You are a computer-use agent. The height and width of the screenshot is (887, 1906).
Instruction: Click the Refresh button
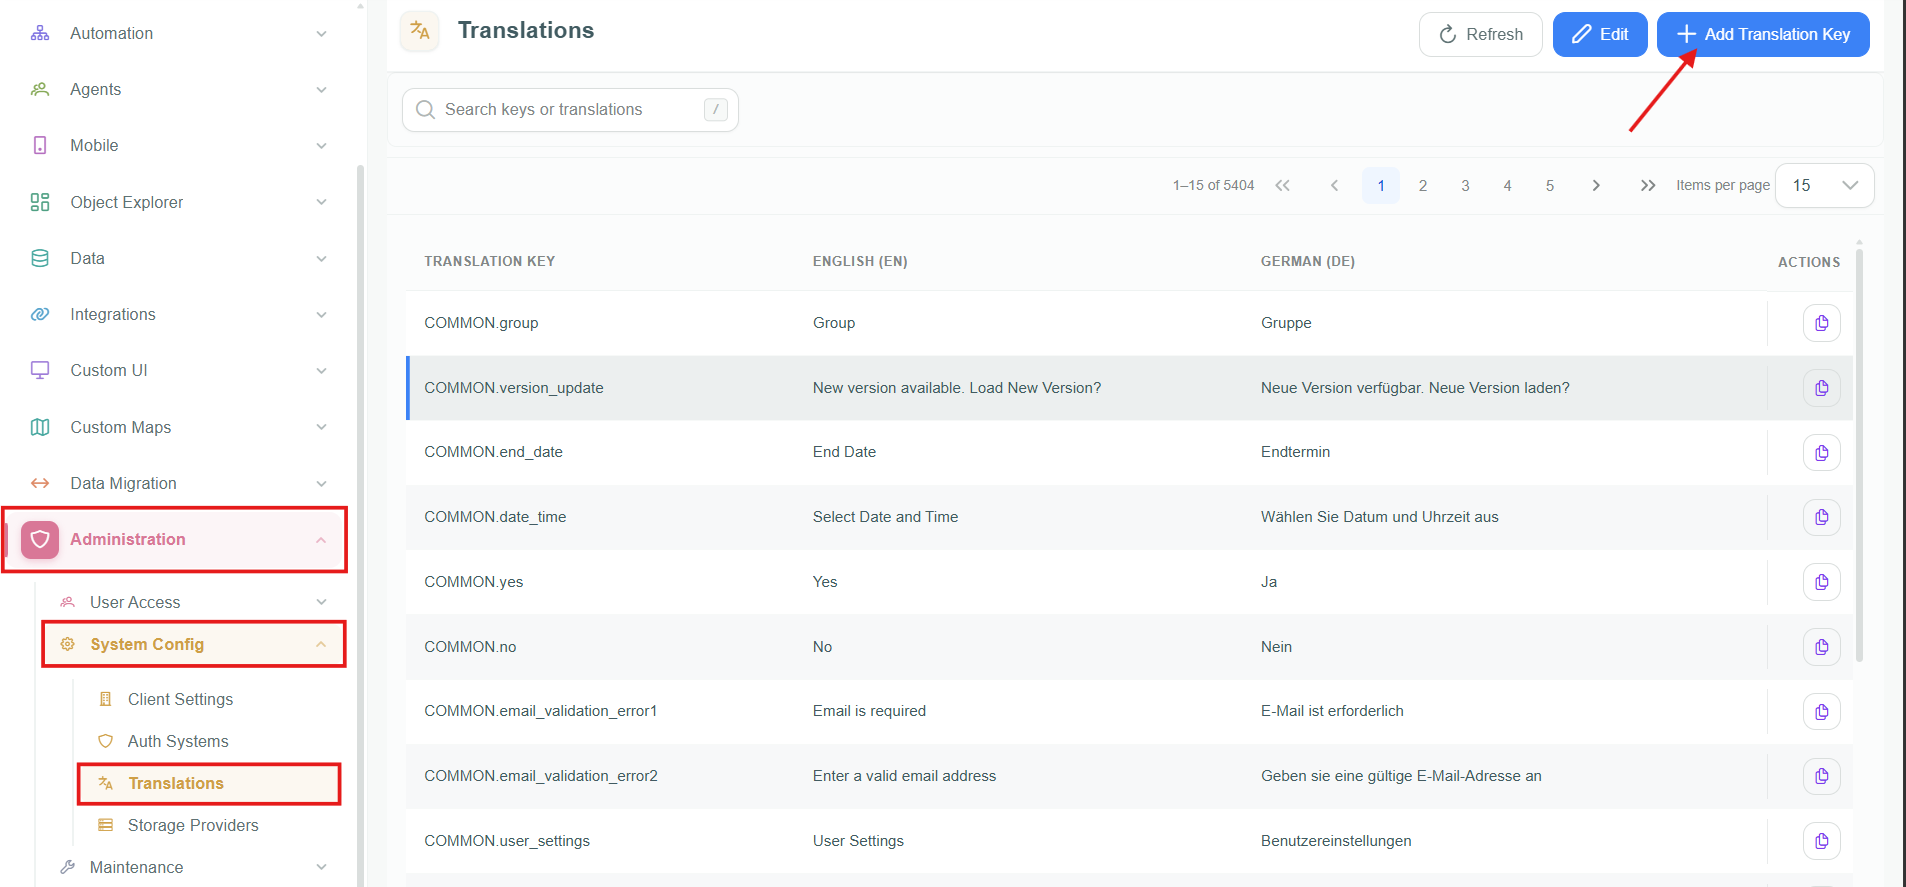click(1480, 34)
